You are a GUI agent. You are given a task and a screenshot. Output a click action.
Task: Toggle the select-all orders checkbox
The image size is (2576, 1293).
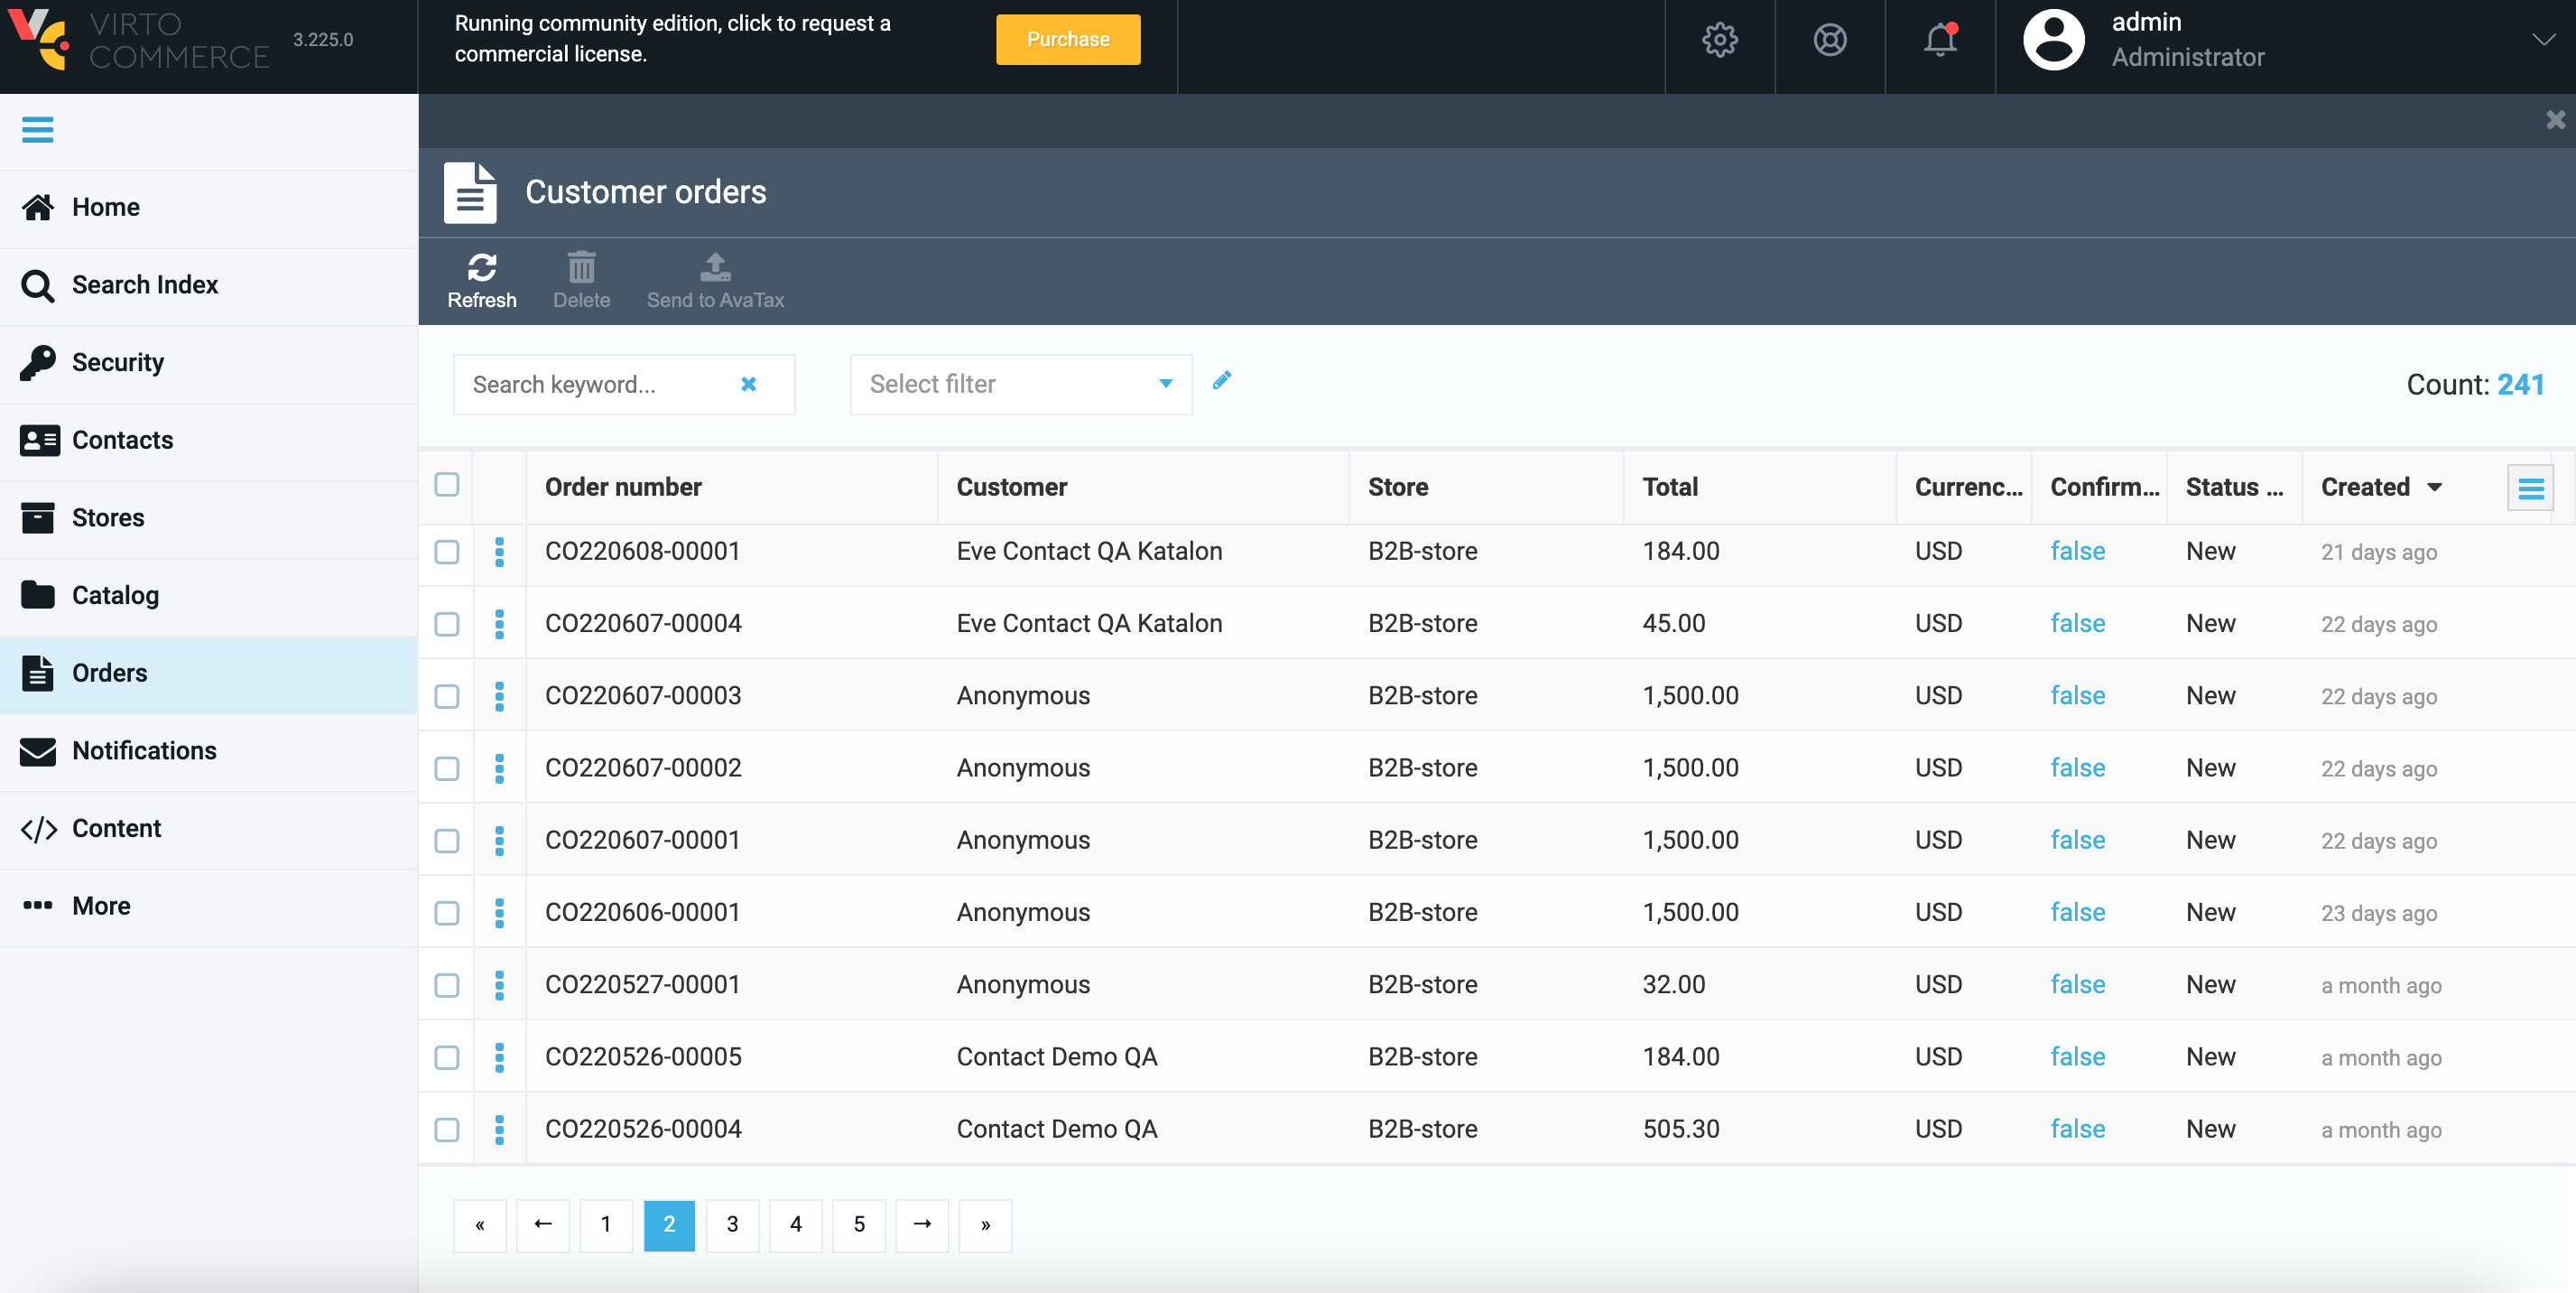coord(447,486)
